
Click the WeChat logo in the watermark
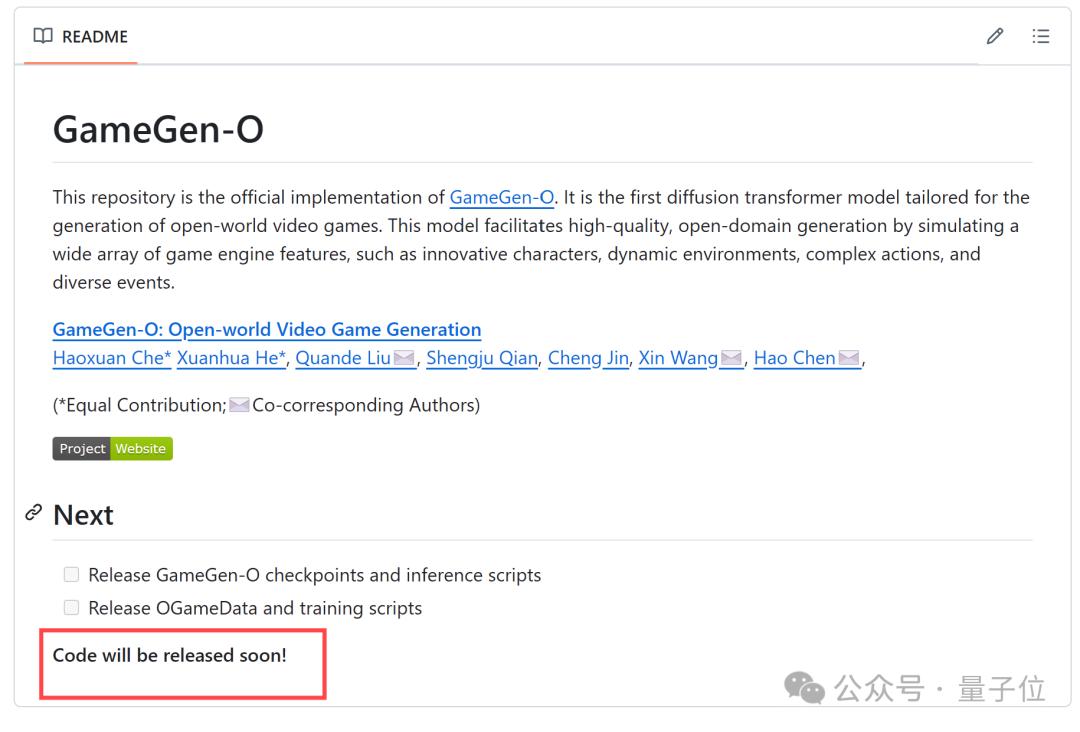804,687
